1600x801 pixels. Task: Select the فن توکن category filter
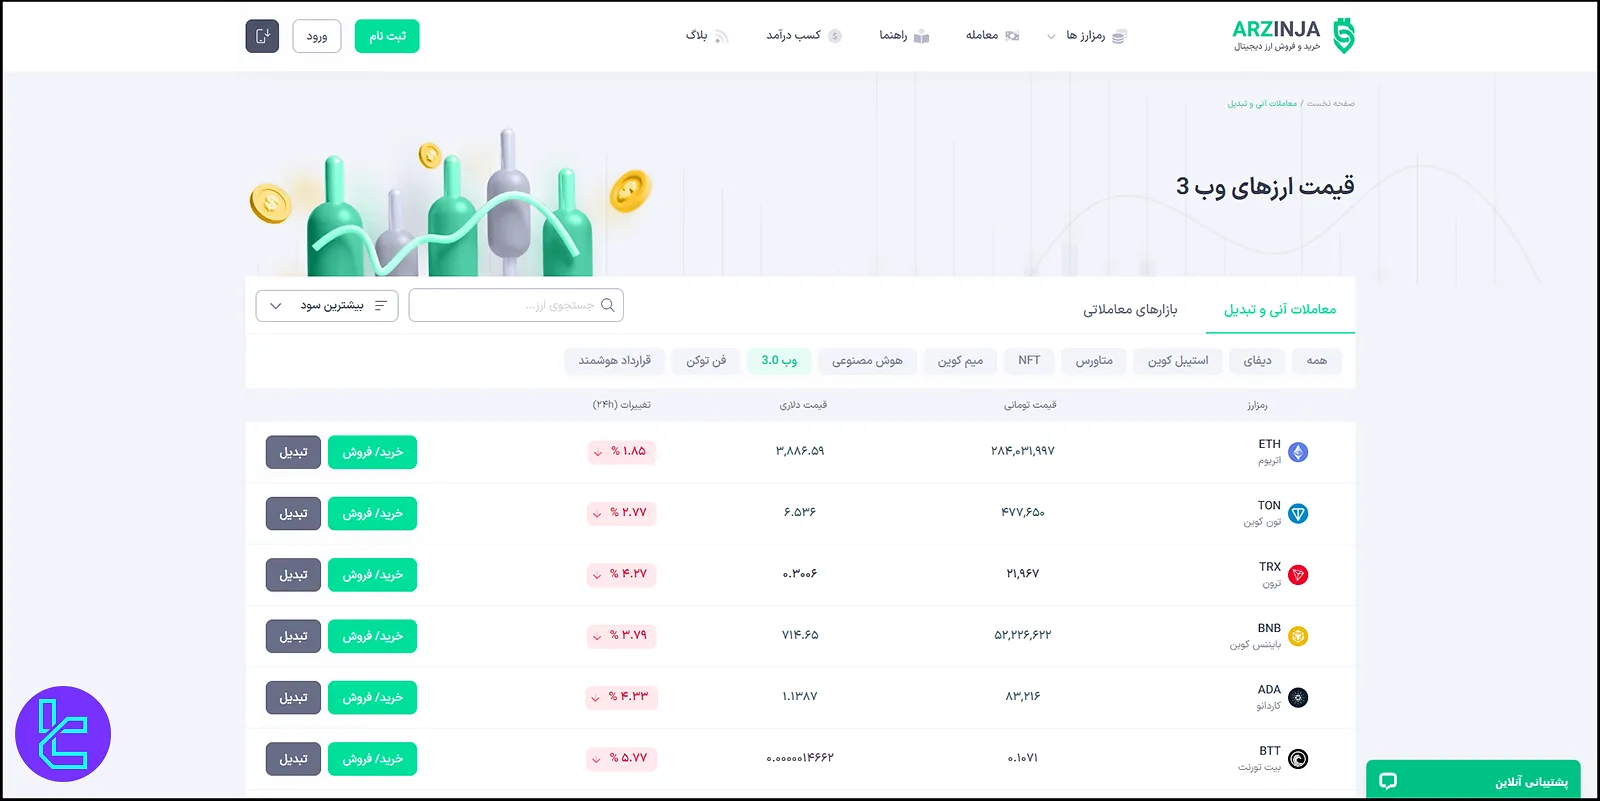tap(706, 361)
